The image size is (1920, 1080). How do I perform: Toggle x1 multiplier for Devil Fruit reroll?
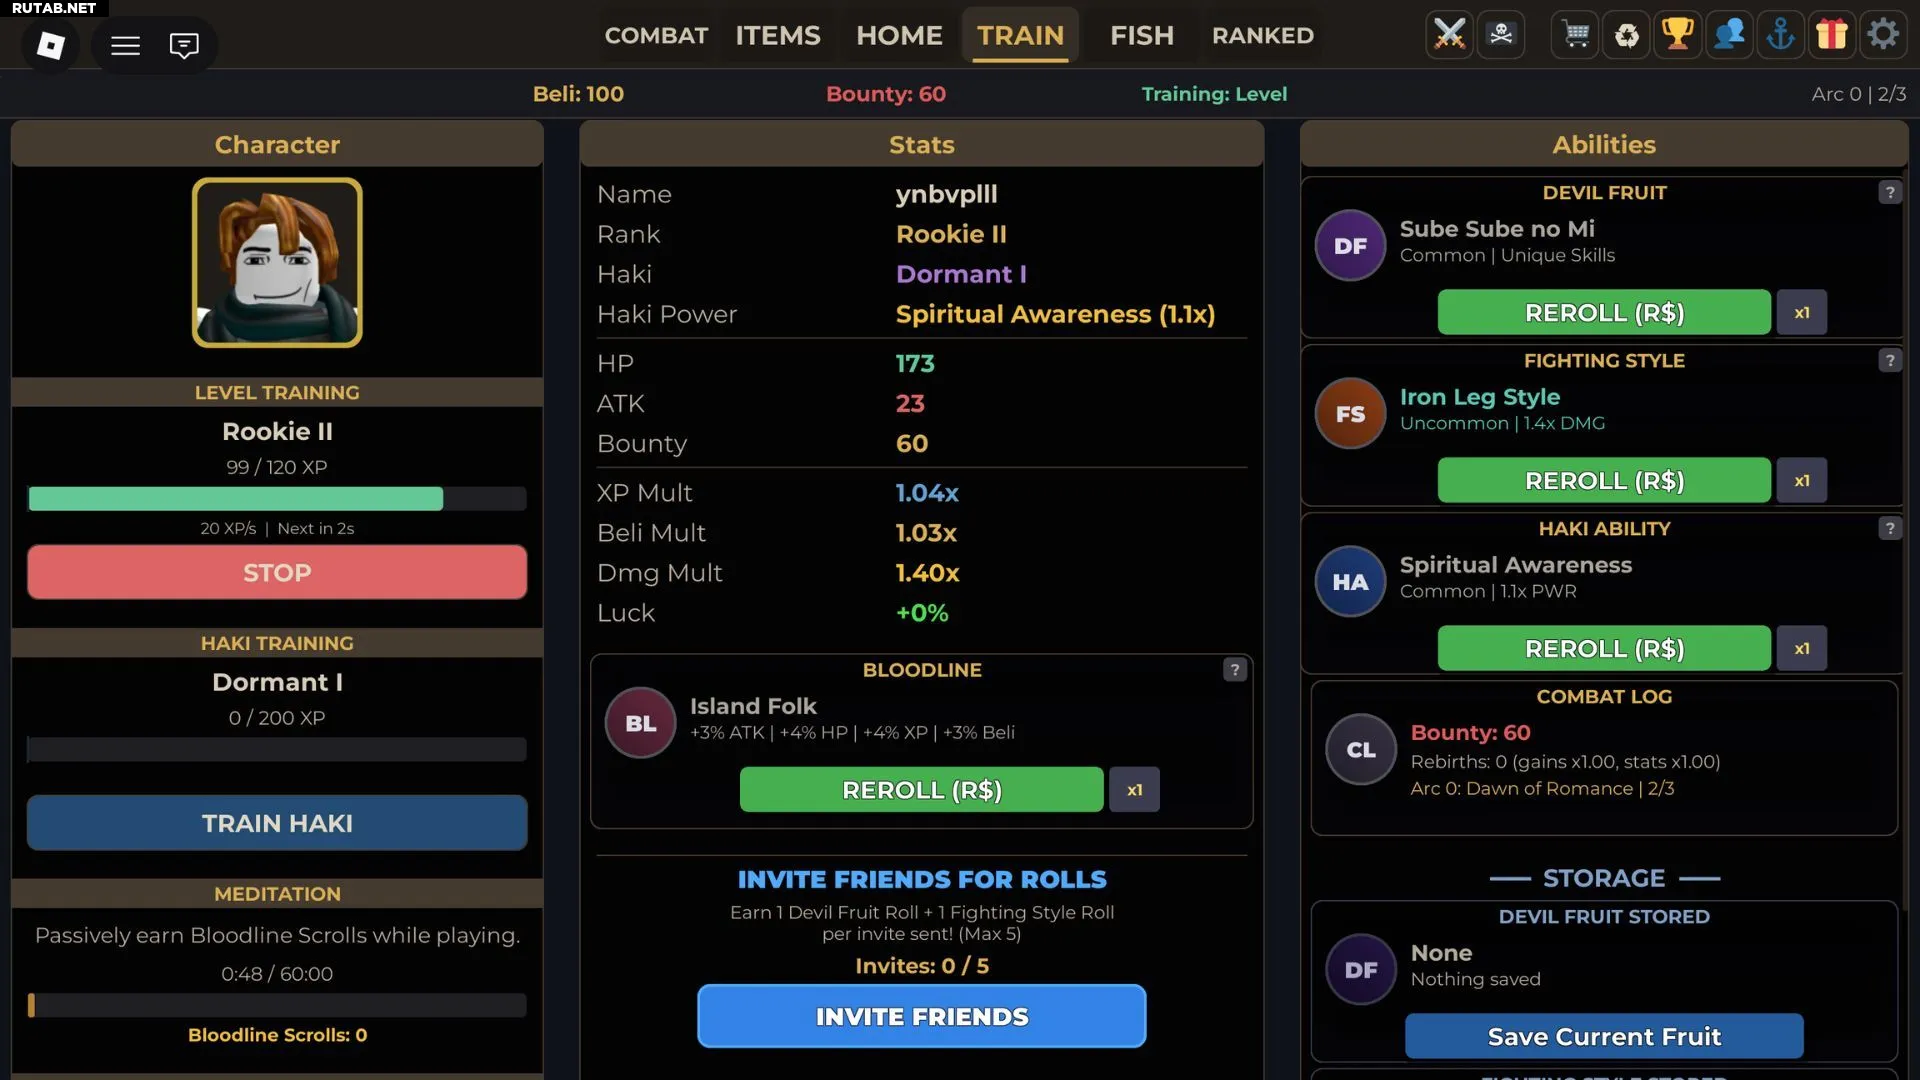point(1802,312)
